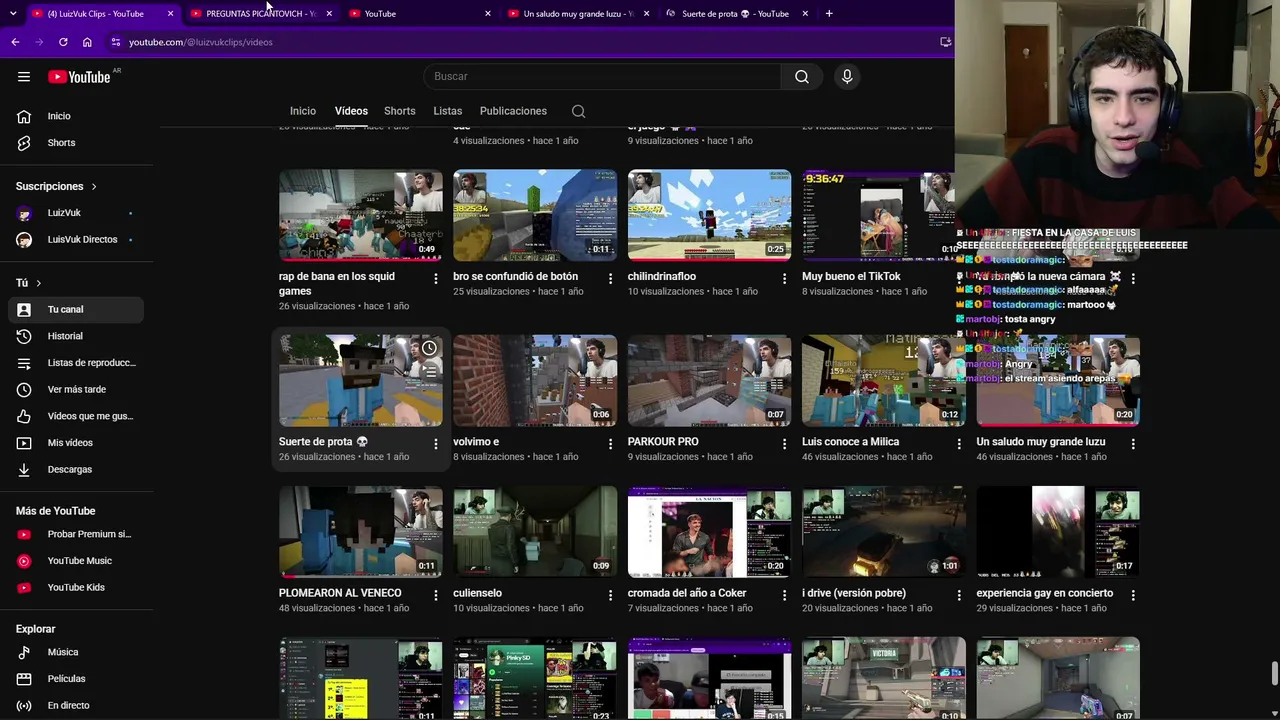Screen dimensions: 1280x720
Task: Add Suerte de prota to the queue
Action: point(429,371)
